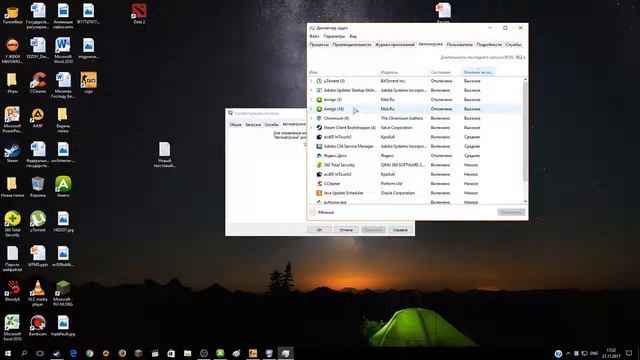The height and width of the screenshot is (360, 640).
Task: Switch to the Процессы tab
Action: 319,44
